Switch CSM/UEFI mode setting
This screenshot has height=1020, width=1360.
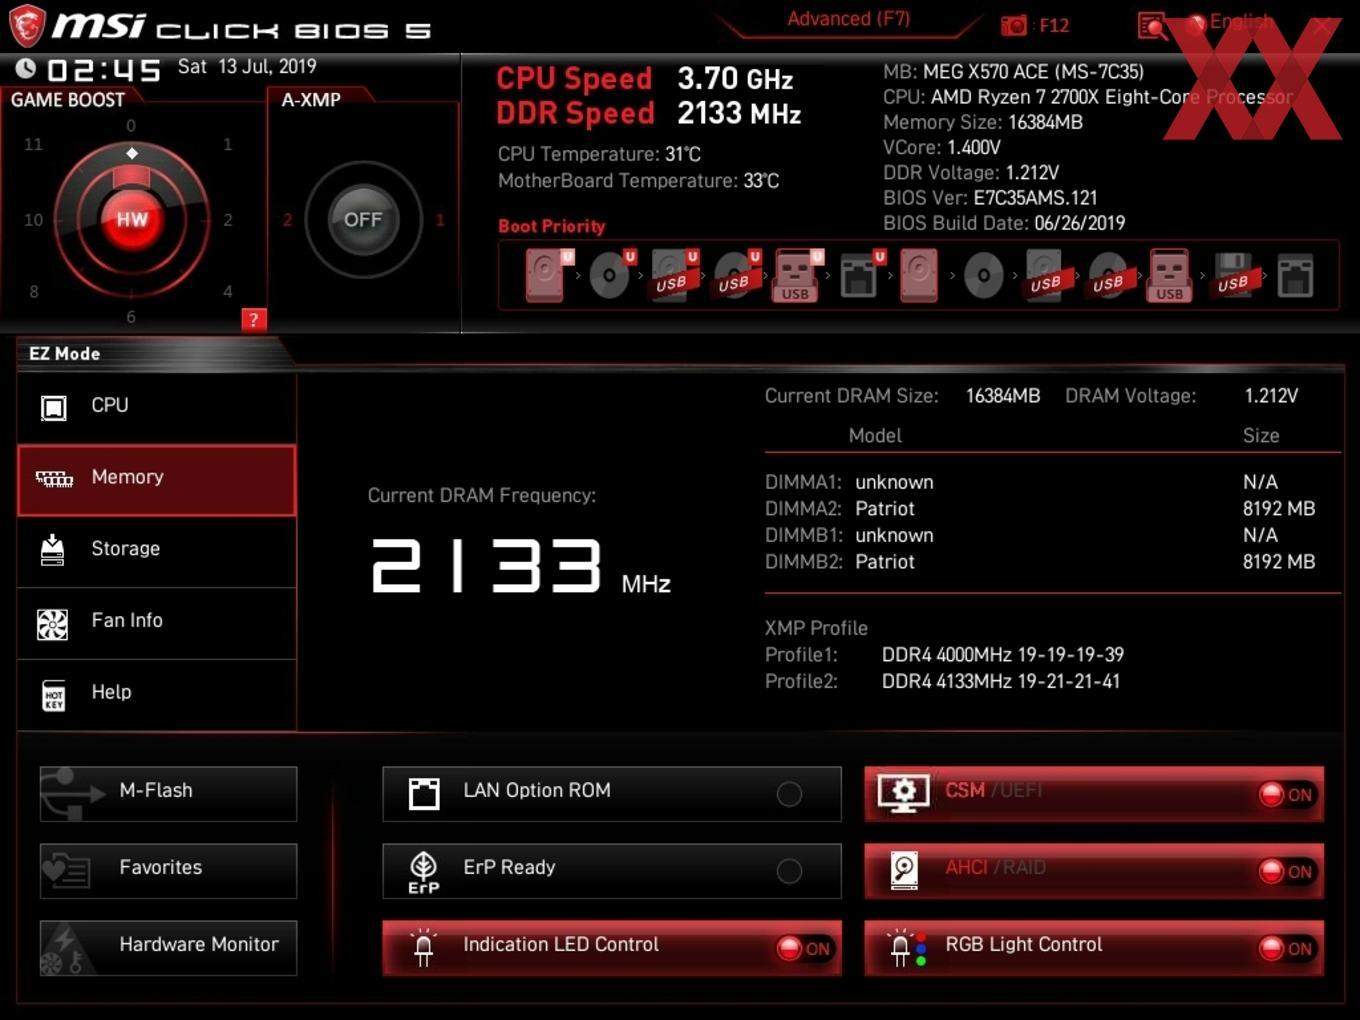point(1286,794)
